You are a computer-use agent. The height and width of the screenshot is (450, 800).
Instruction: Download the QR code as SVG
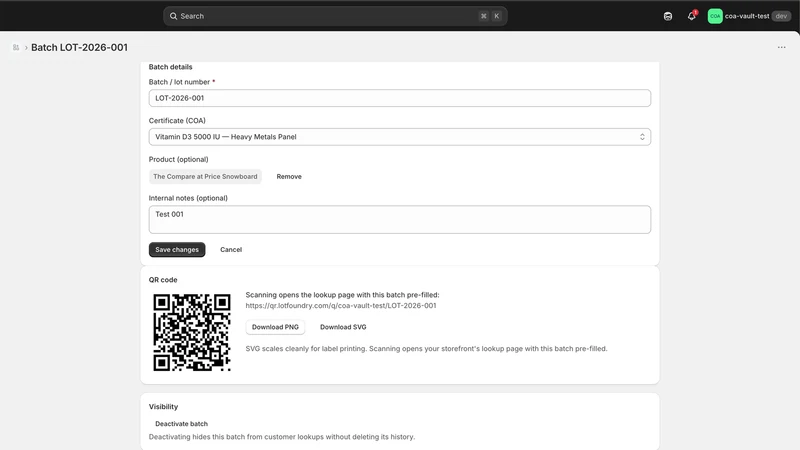click(x=343, y=327)
